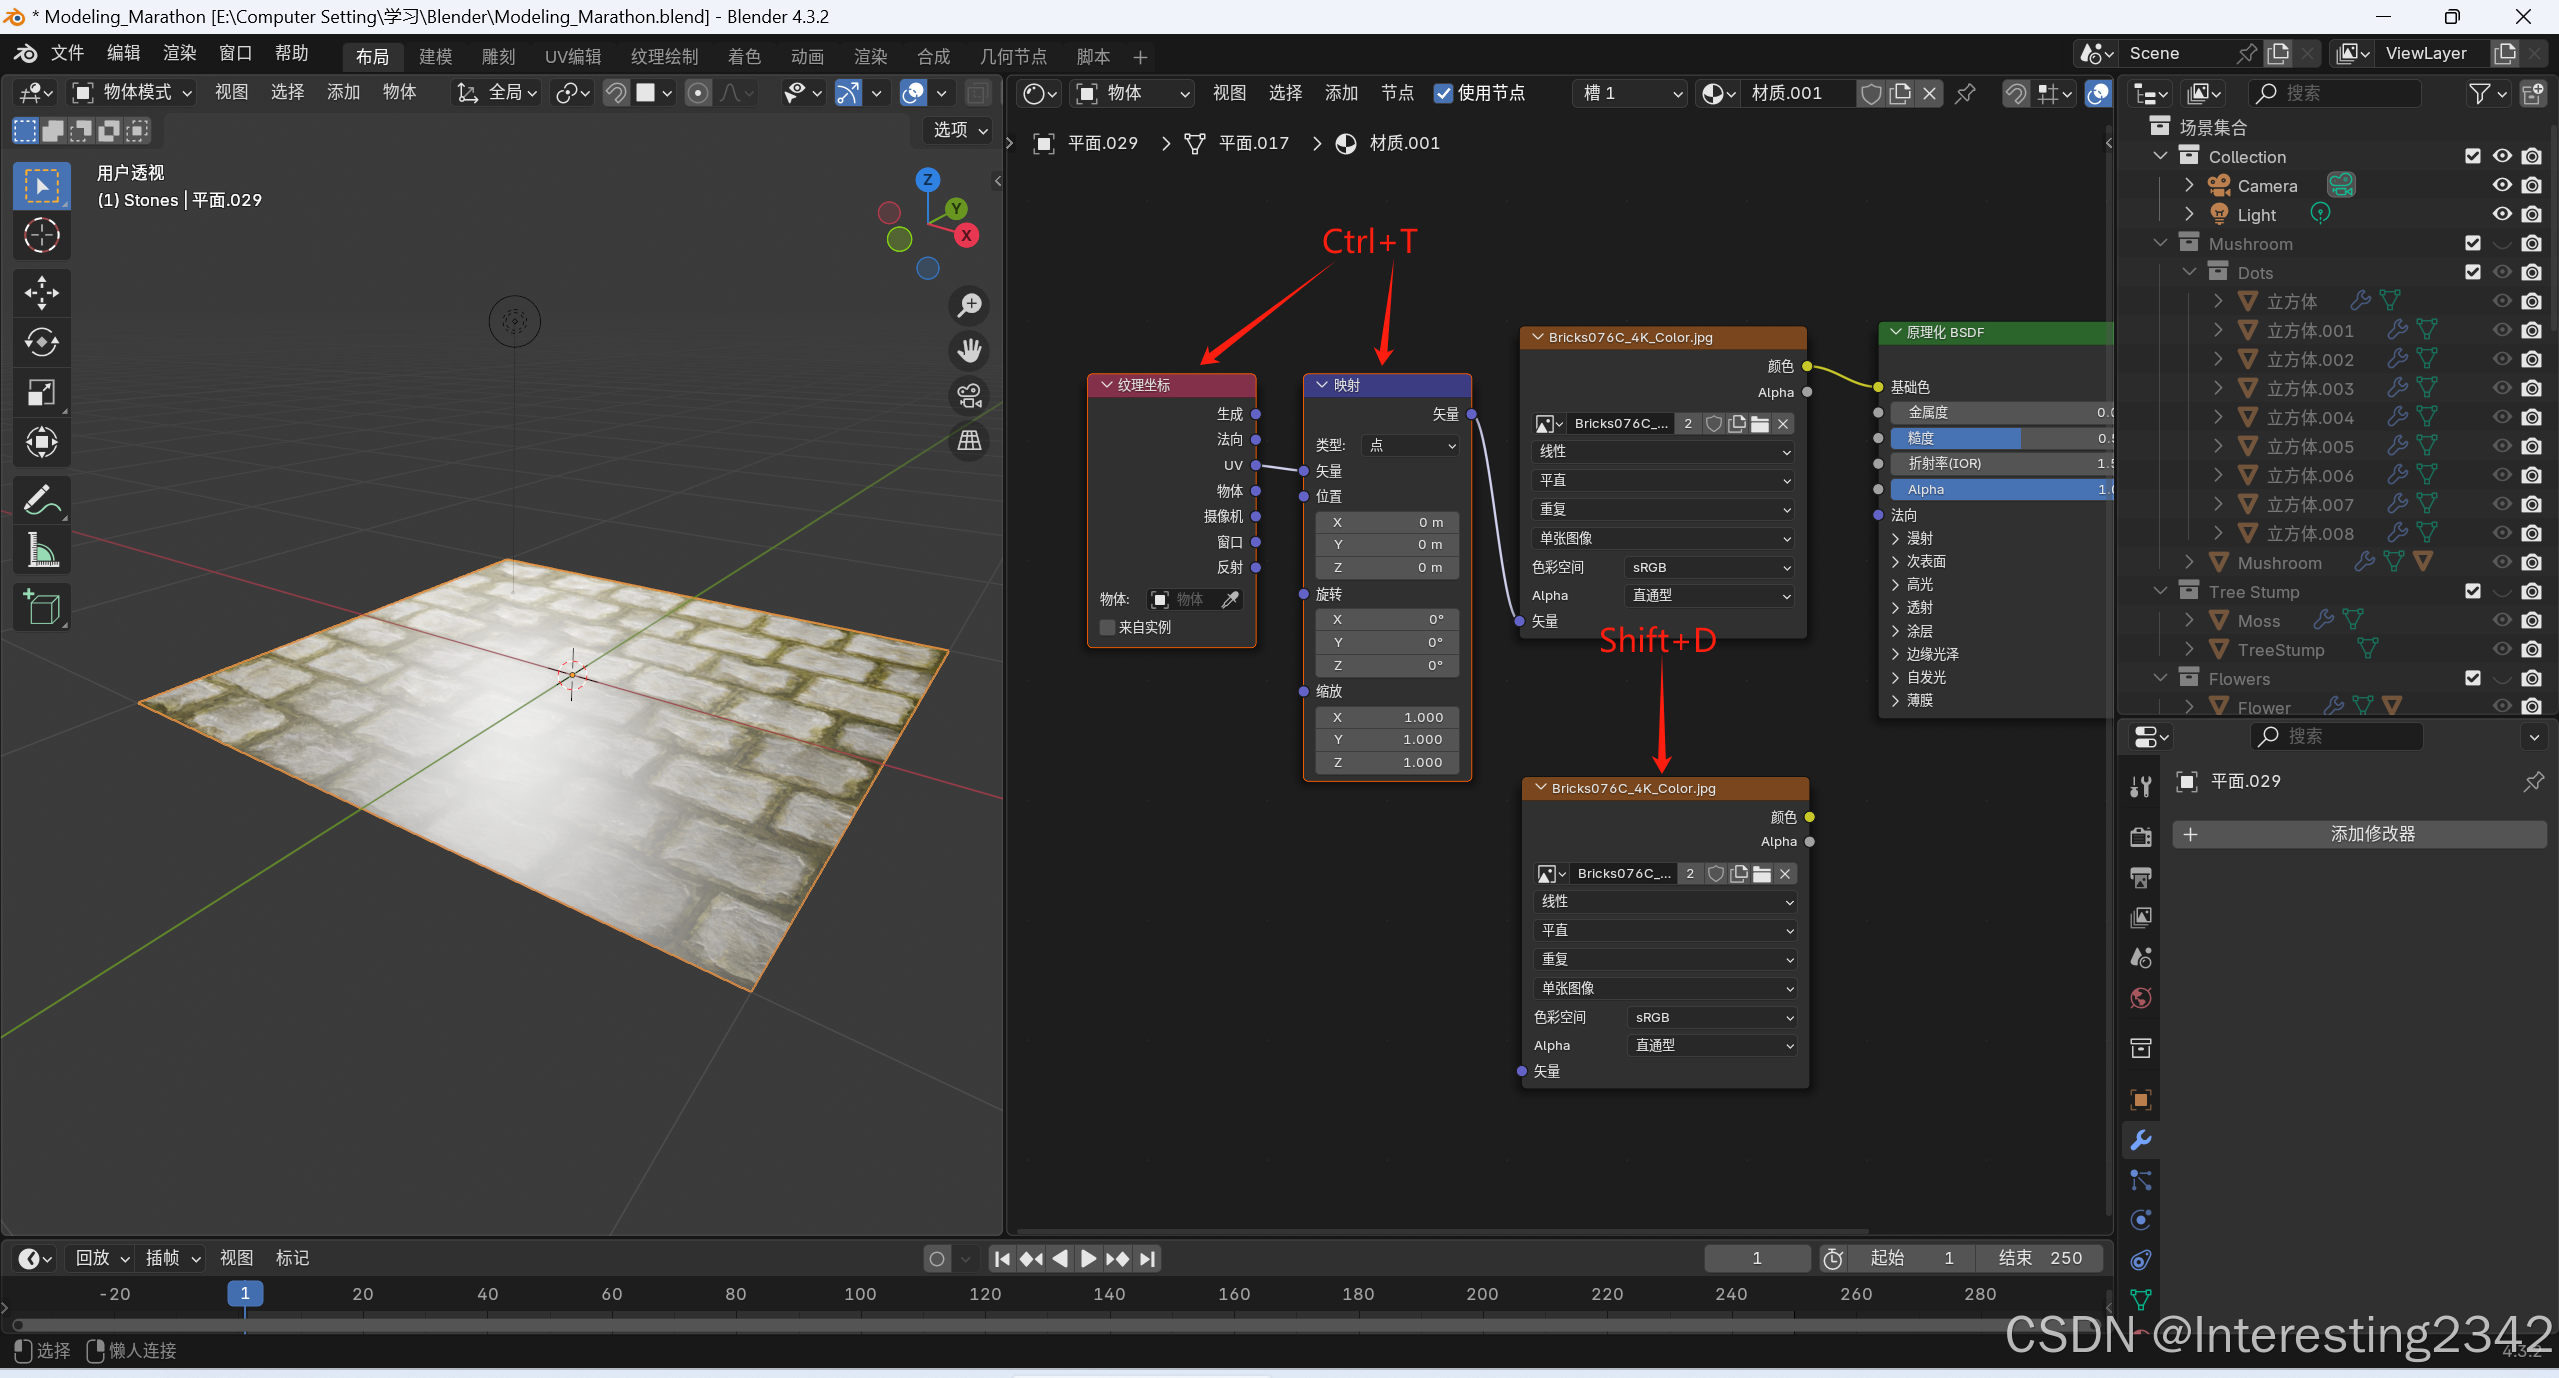The image size is (2559, 1378).
Task: Activate the Add Cube tool
Action: pyautogui.click(x=41, y=607)
